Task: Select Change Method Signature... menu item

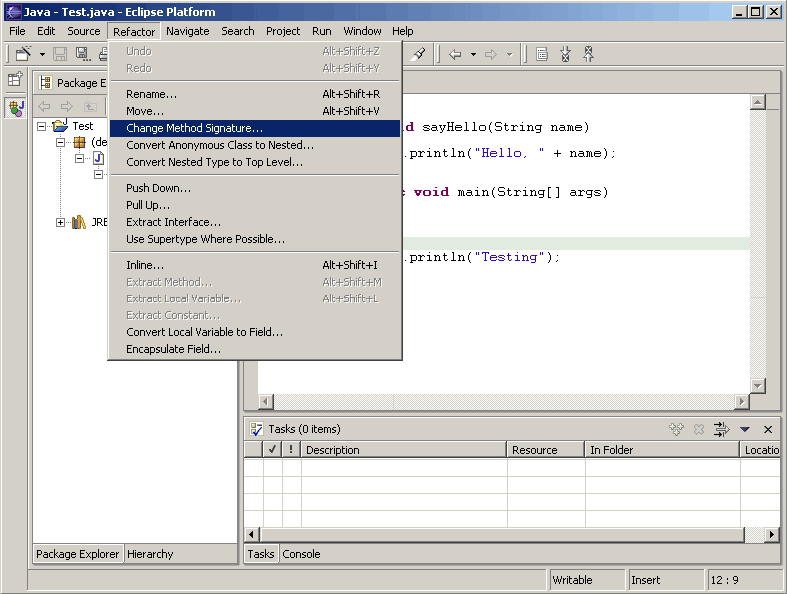Action: click(x=255, y=128)
